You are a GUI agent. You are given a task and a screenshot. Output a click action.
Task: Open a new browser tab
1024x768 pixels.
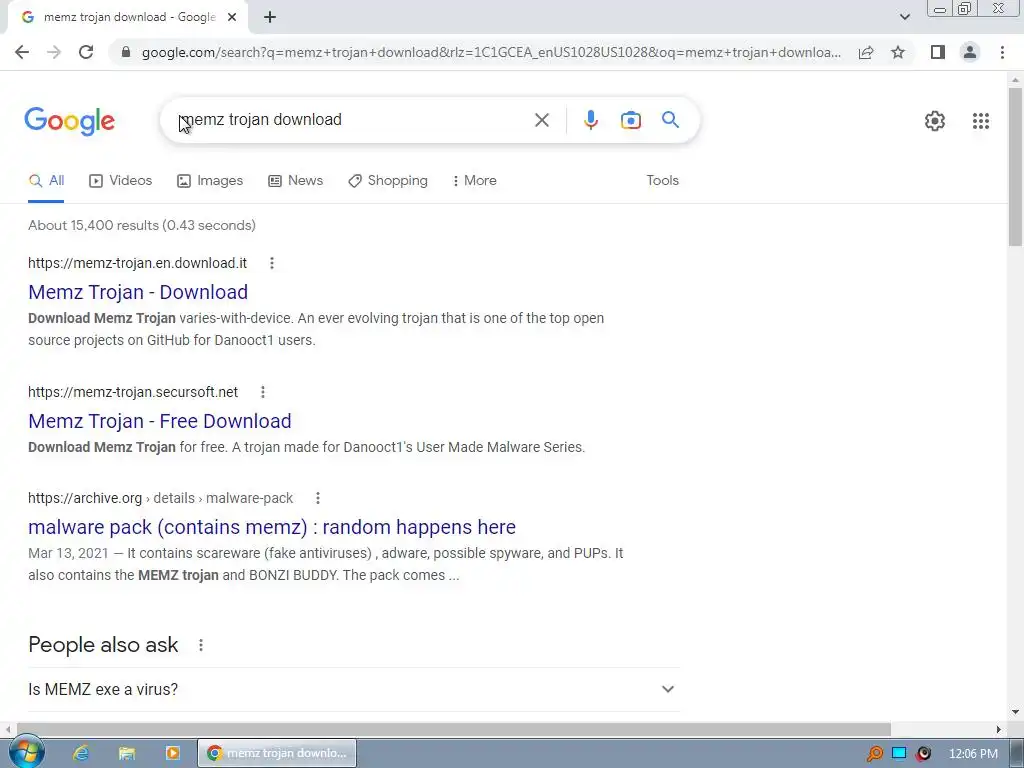click(x=270, y=17)
